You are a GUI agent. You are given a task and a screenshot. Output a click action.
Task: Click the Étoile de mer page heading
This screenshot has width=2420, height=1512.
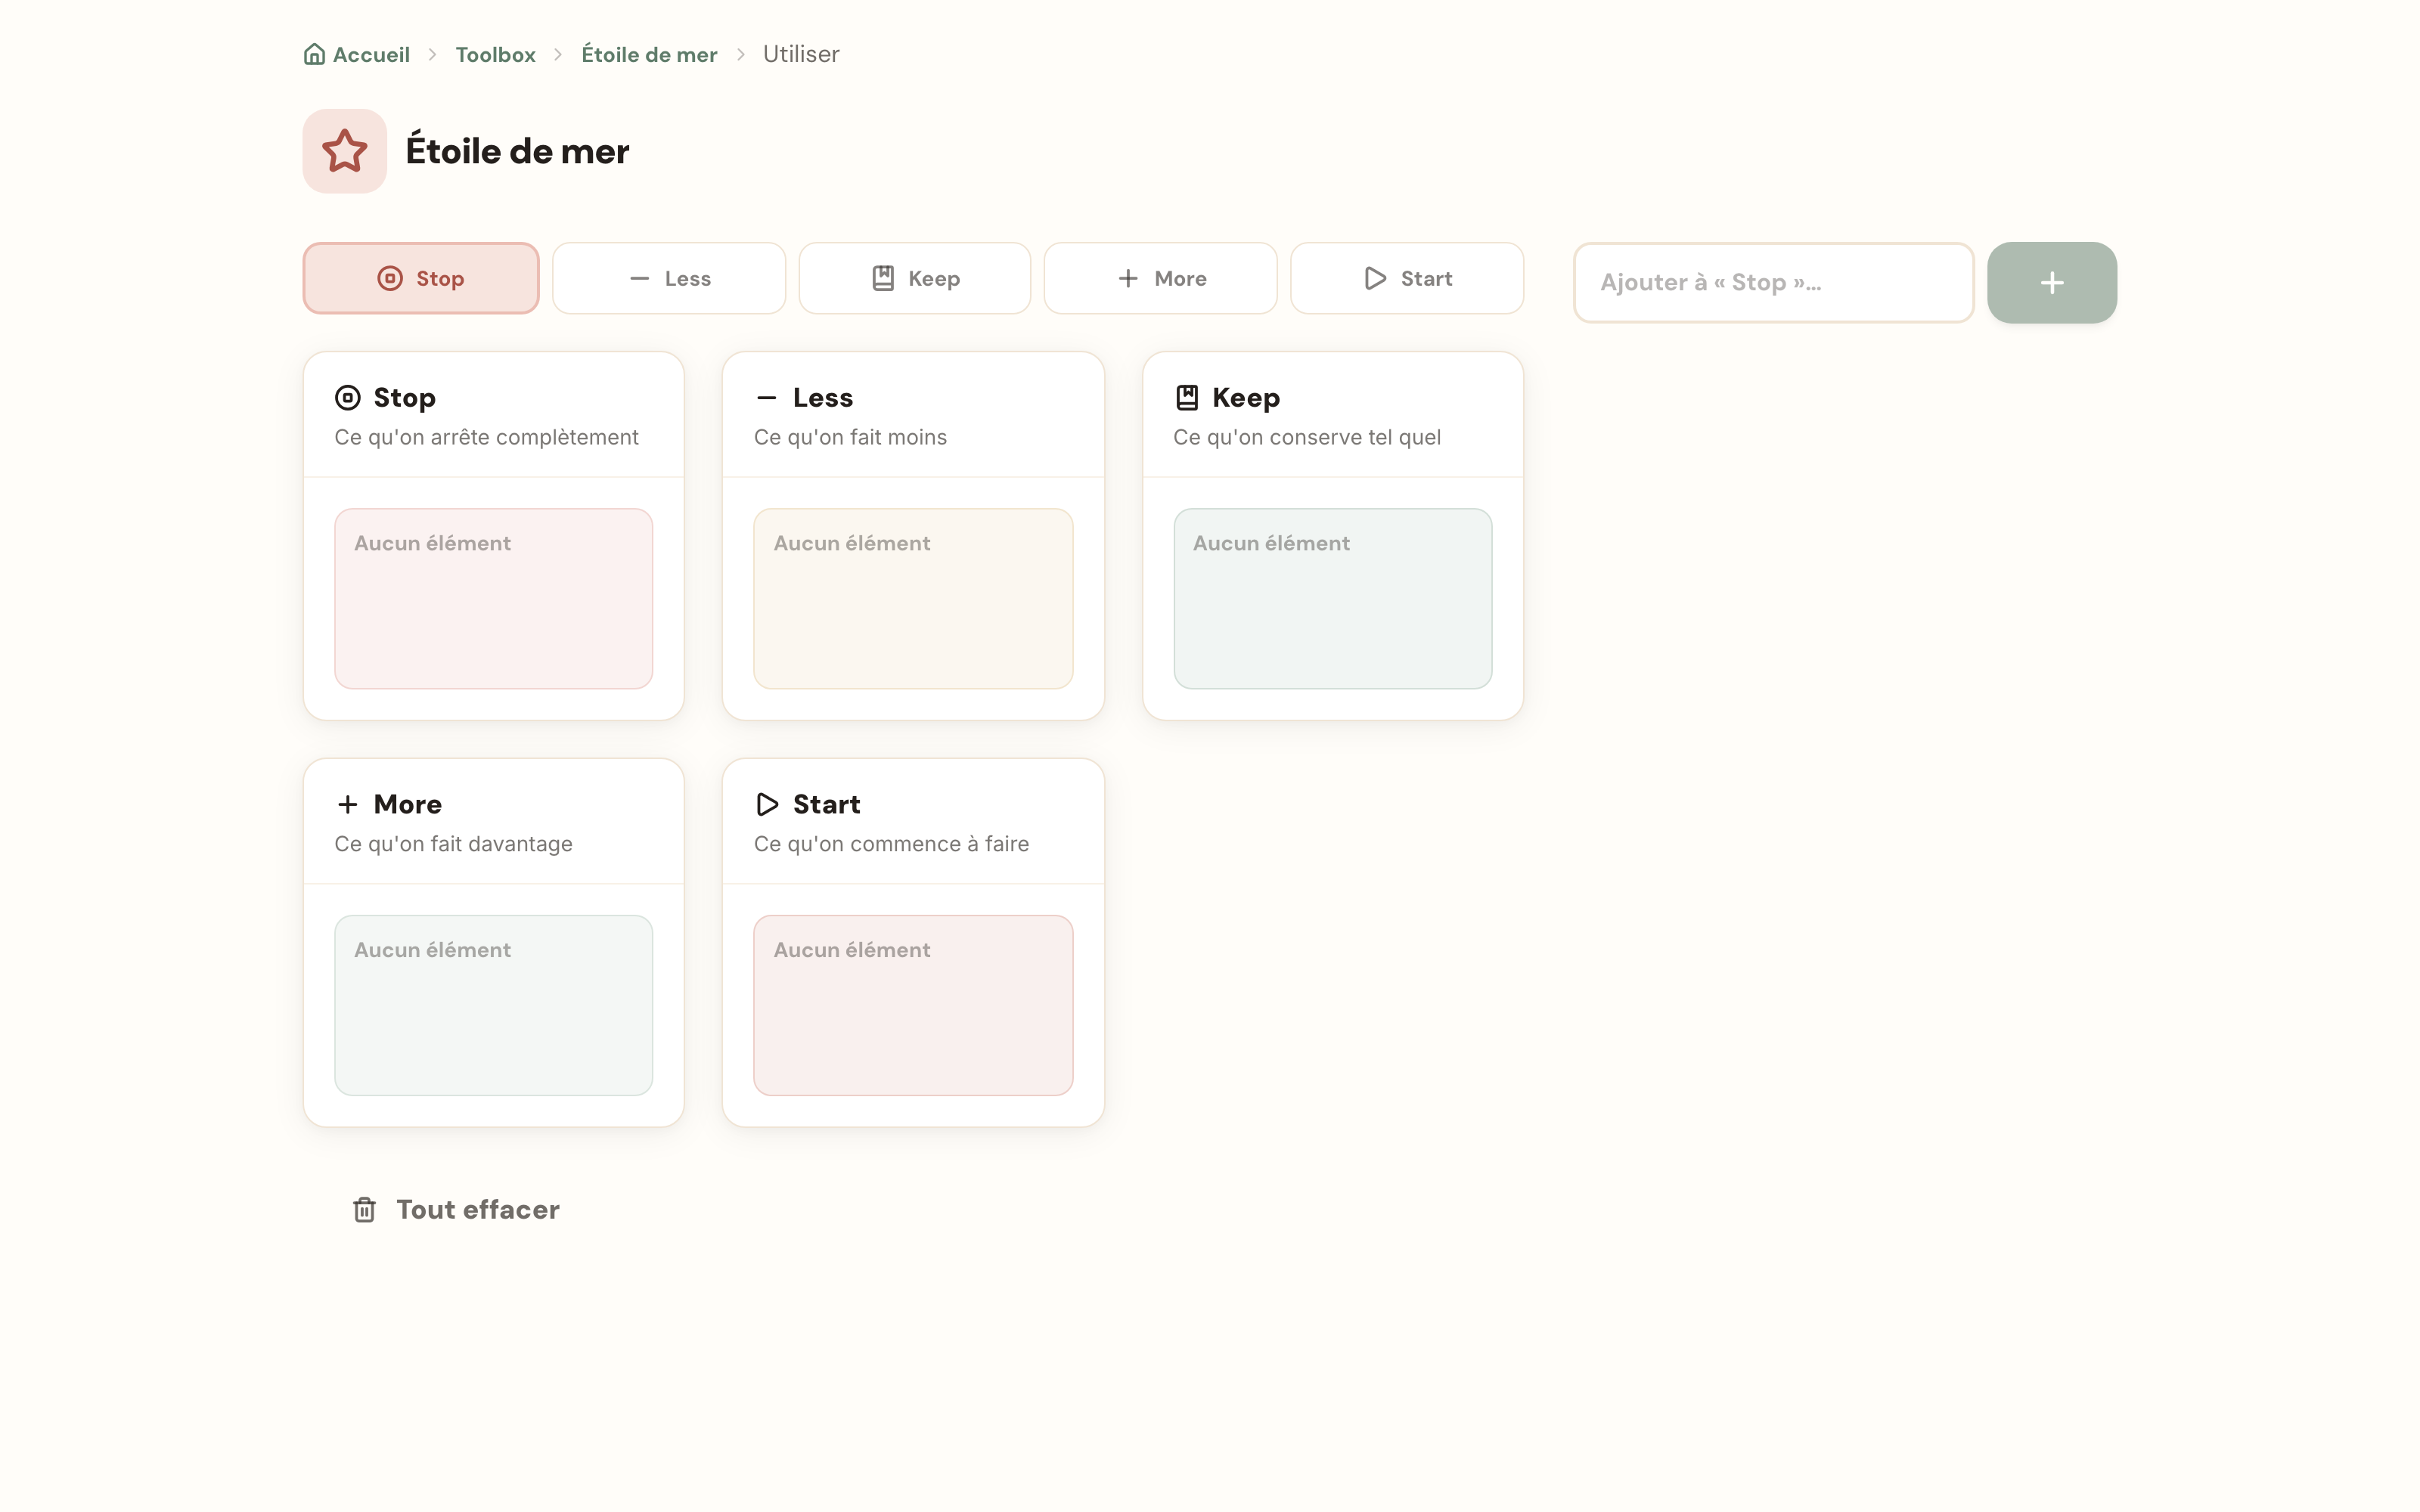(x=518, y=151)
